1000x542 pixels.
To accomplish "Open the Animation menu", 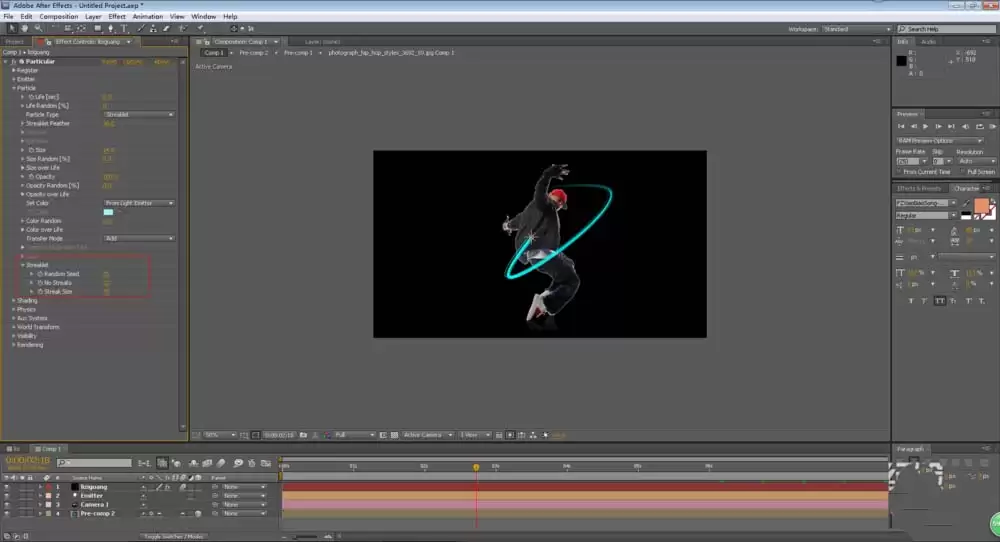I will [147, 17].
